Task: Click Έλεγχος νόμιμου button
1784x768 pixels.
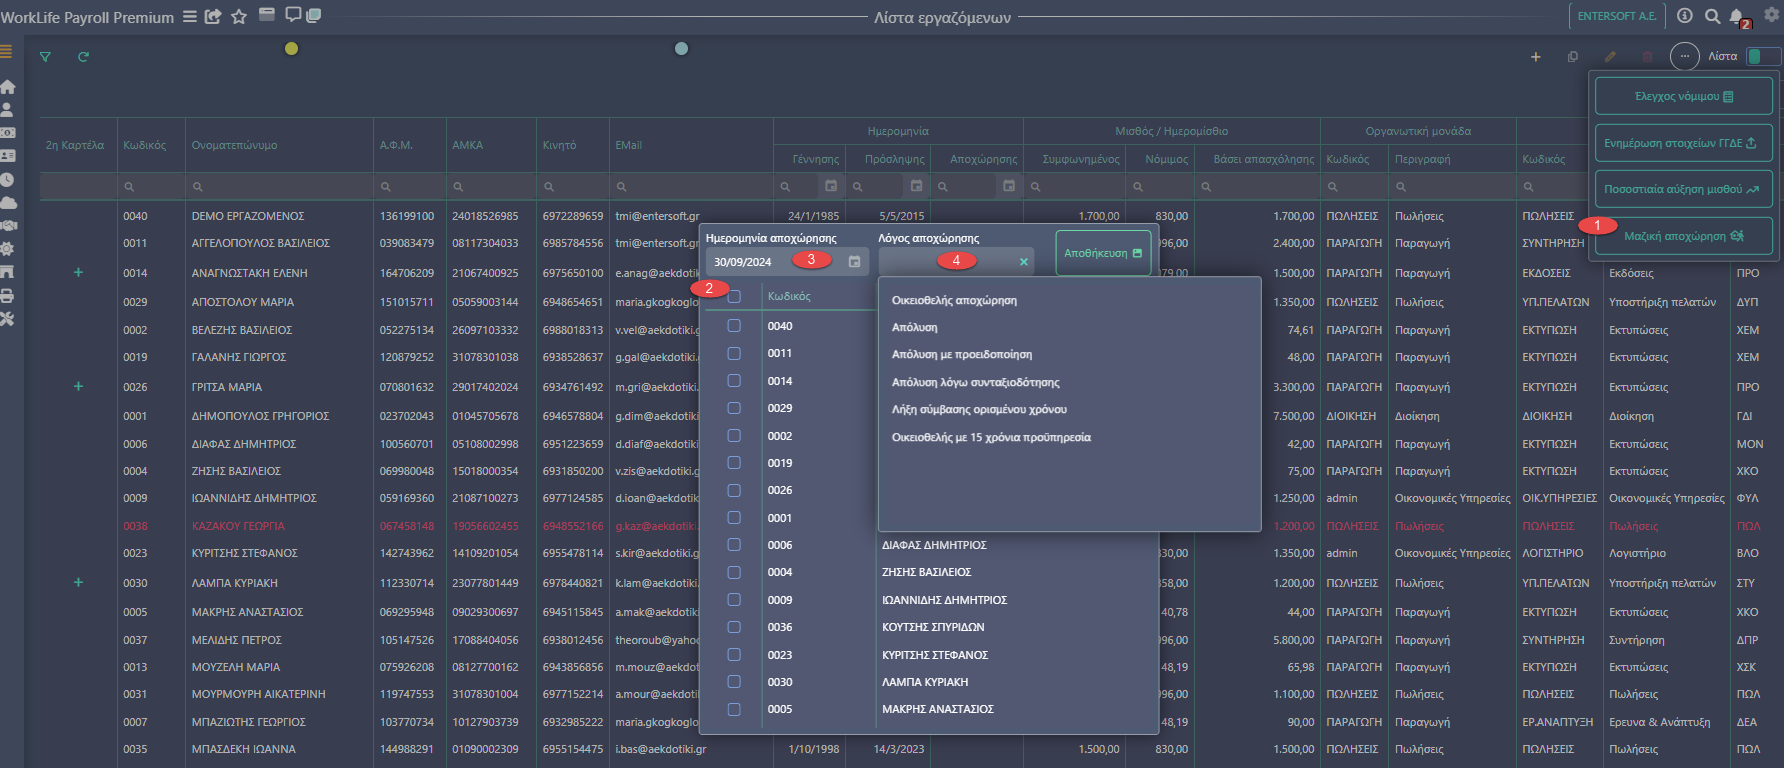Action: point(1684,96)
